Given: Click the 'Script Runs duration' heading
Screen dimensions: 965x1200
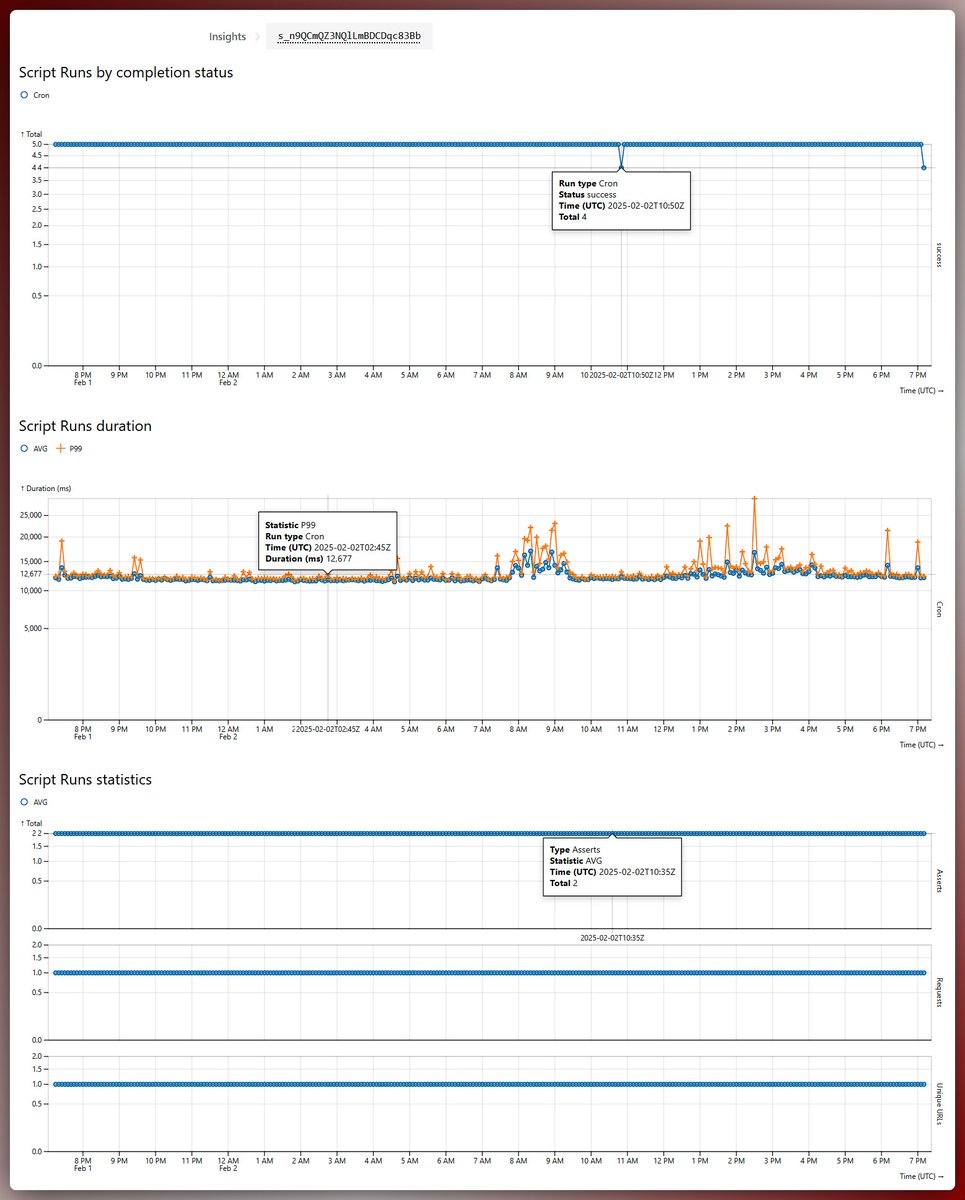Looking at the screenshot, I should point(85,426).
